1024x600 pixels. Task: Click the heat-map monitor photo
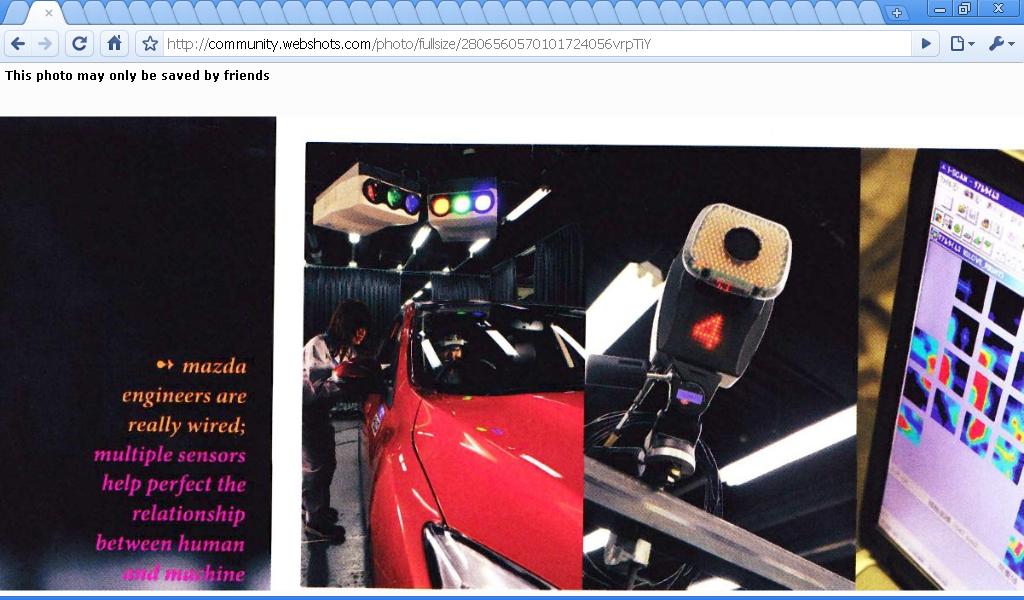(x=941, y=370)
